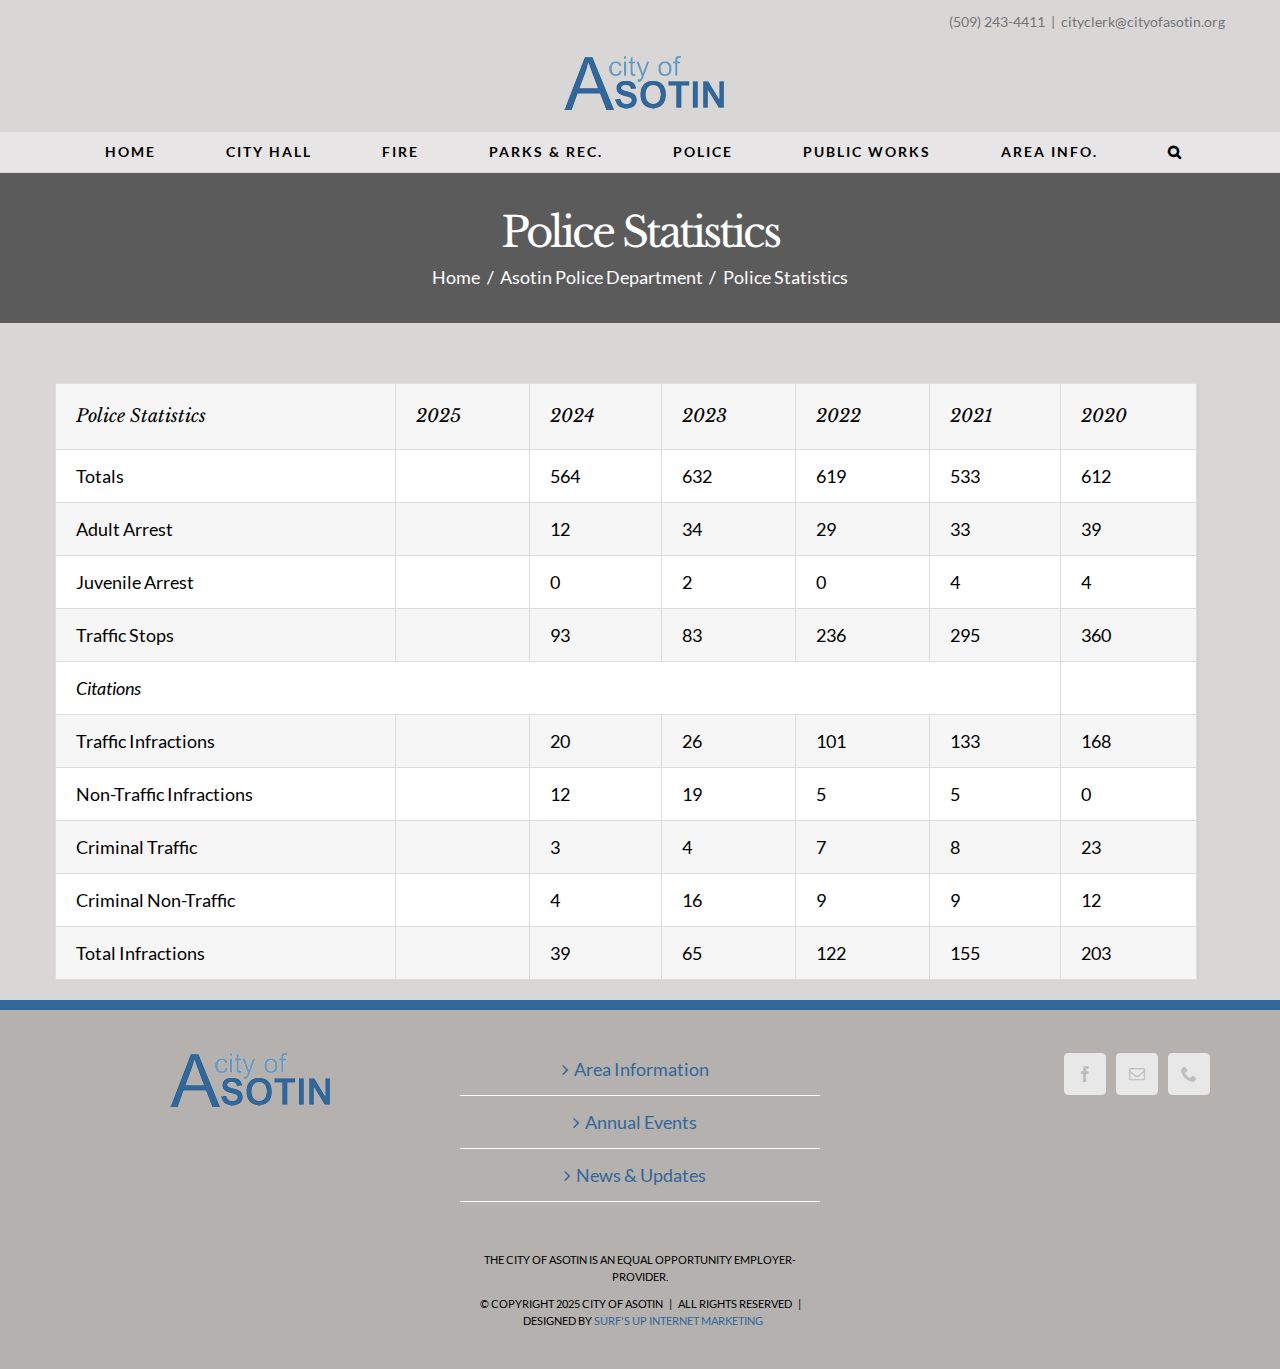1280x1369 pixels.
Task: Open the PUBLIC WORKS menu
Action: pos(866,152)
